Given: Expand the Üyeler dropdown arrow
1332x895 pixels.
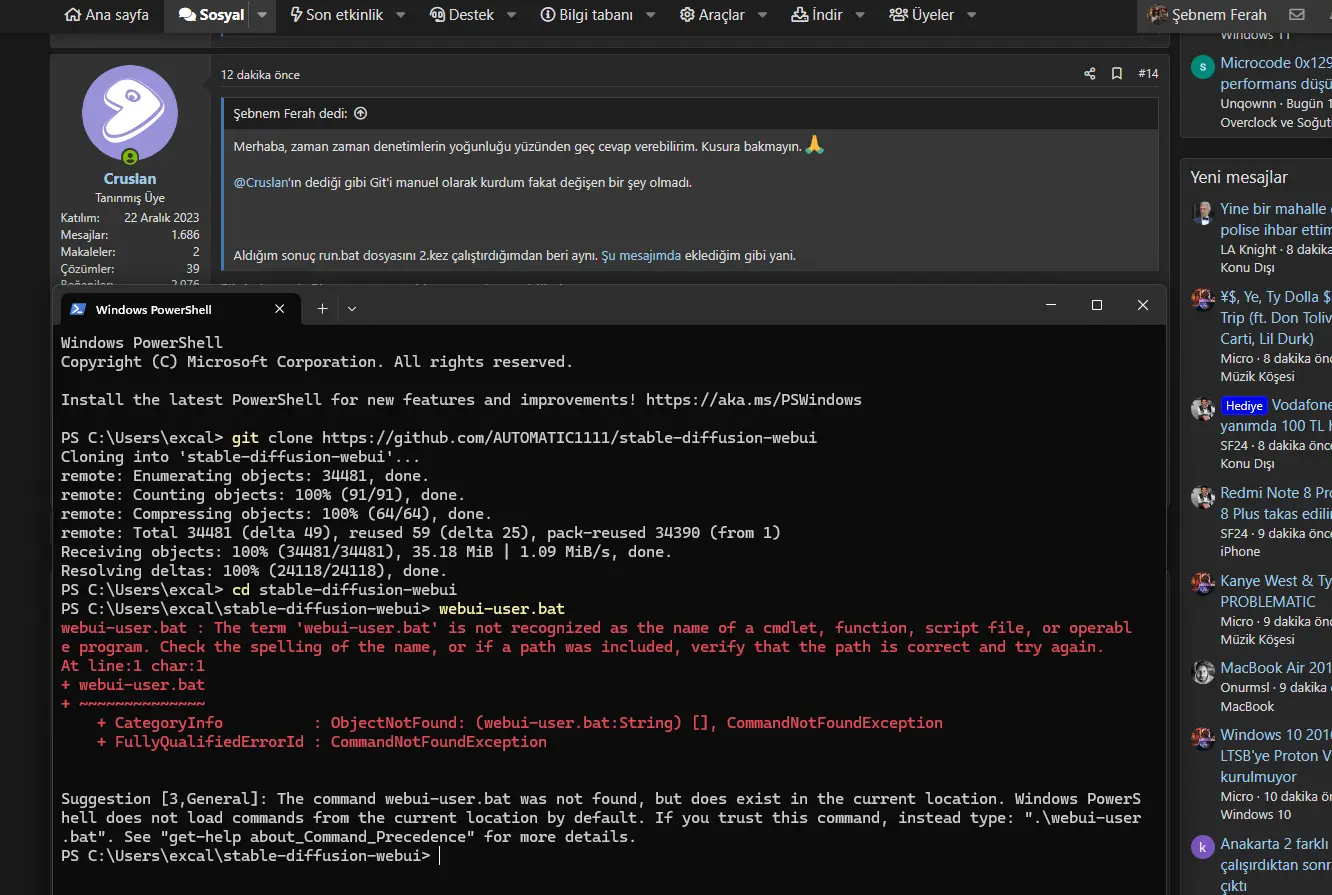Looking at the screenshot, I should pyautogui.click(x=971, y=15).
